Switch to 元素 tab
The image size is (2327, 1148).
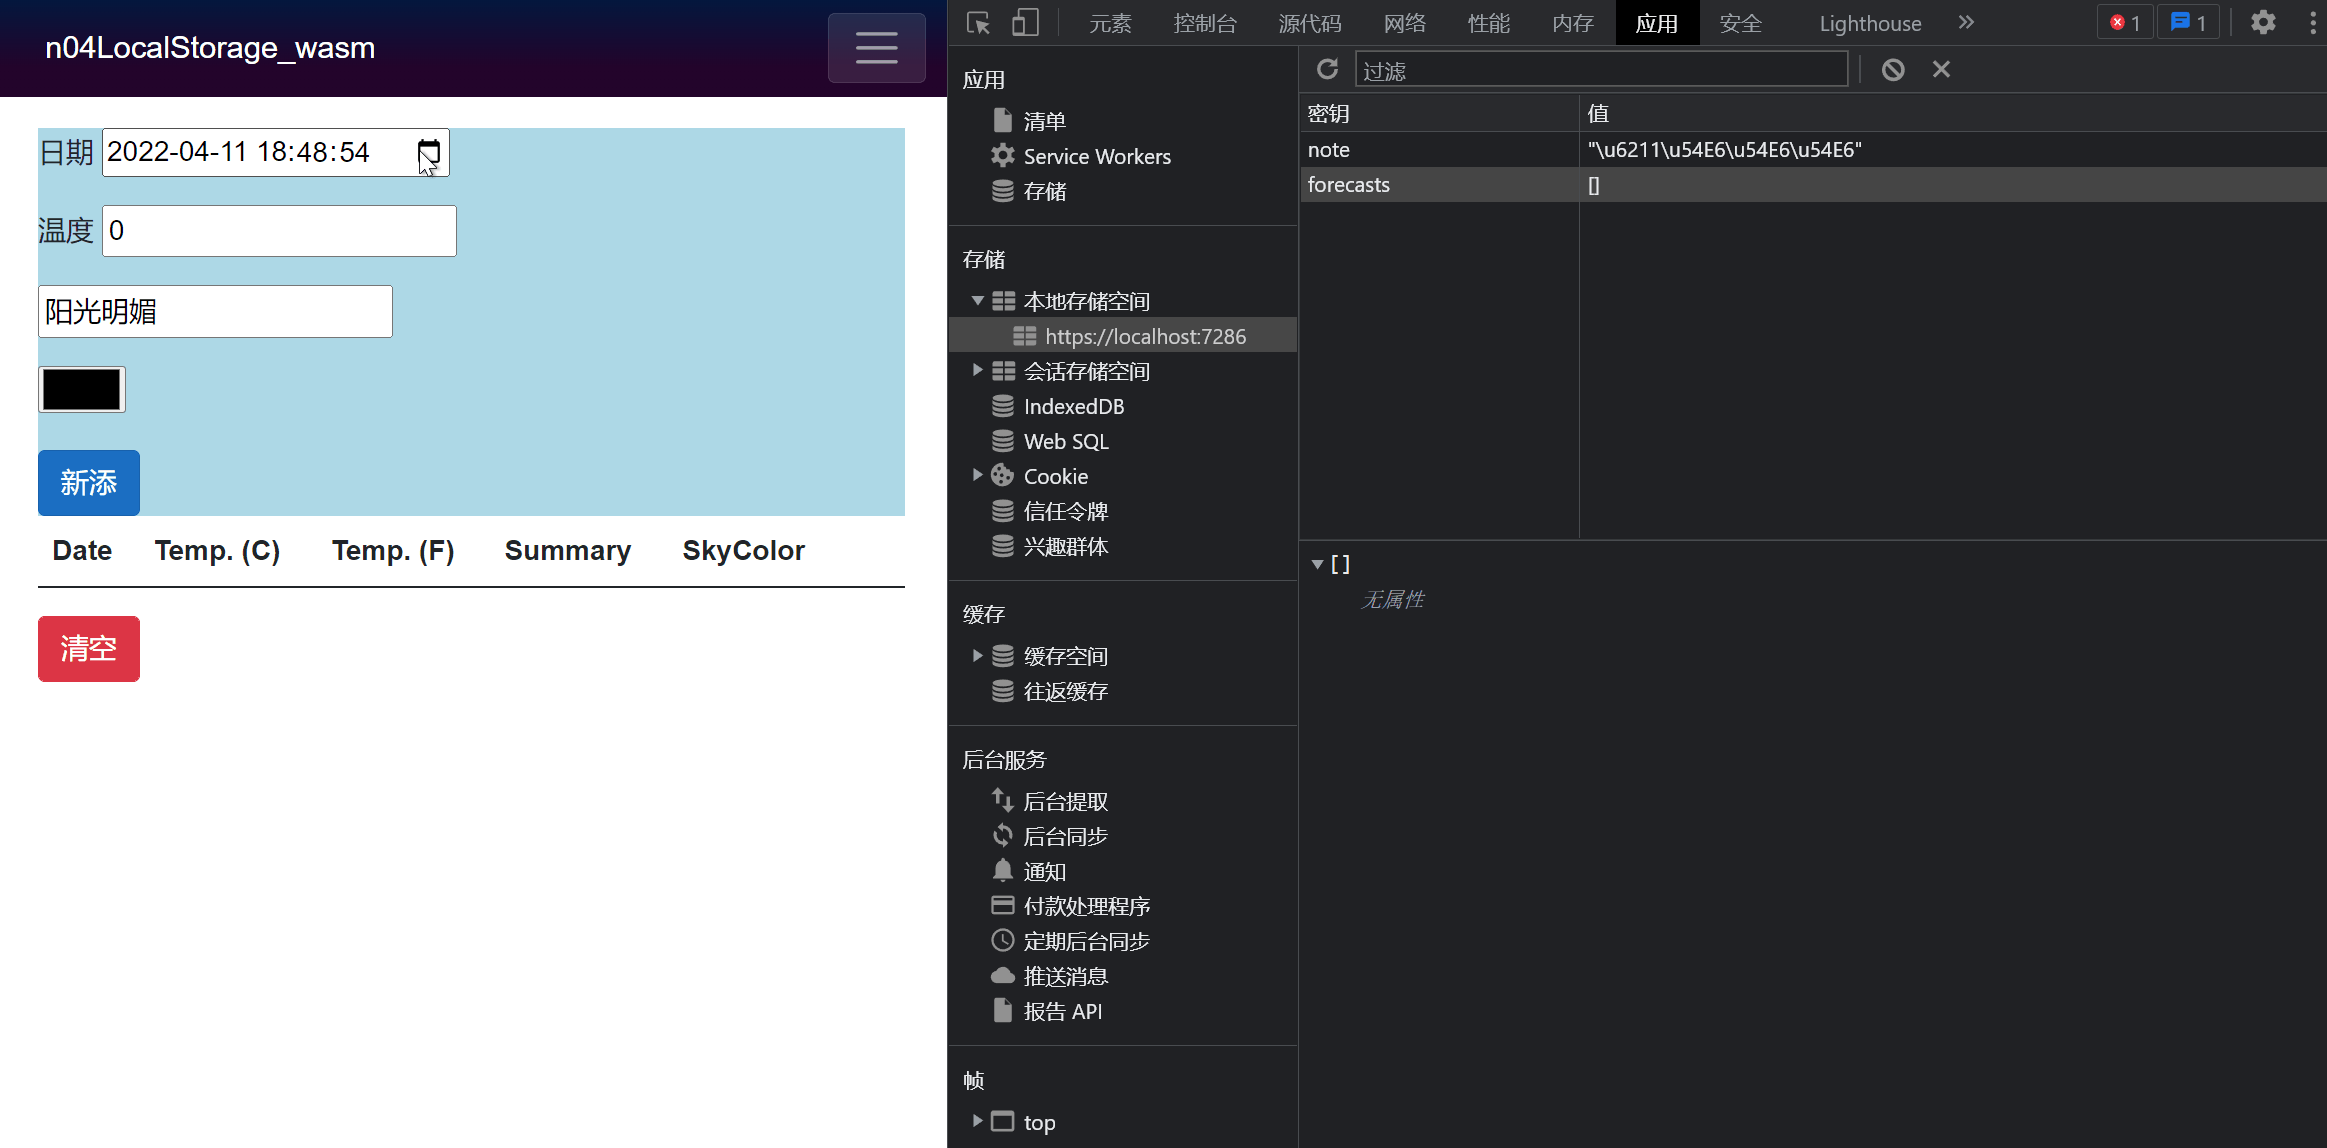(1110, 23)
